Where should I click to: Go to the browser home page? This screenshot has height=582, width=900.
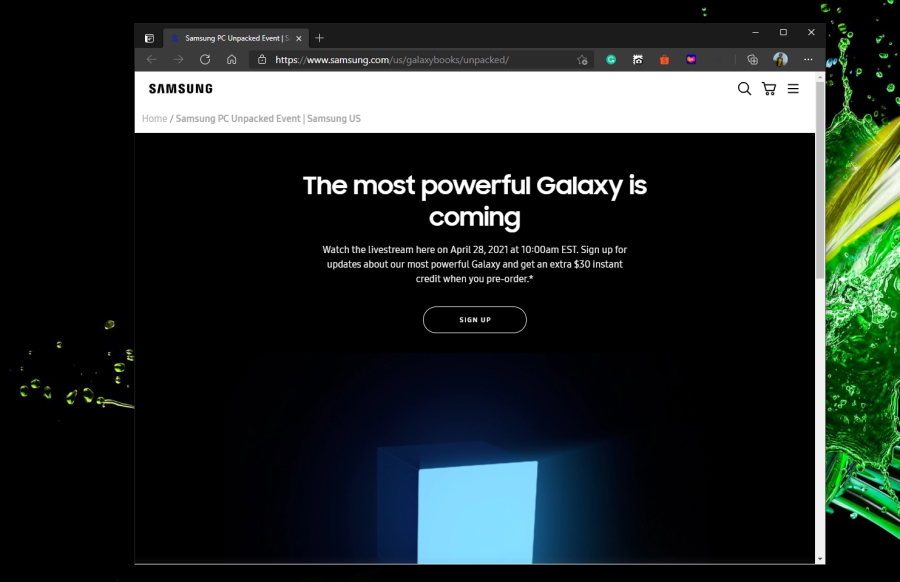tap(231, 60)
